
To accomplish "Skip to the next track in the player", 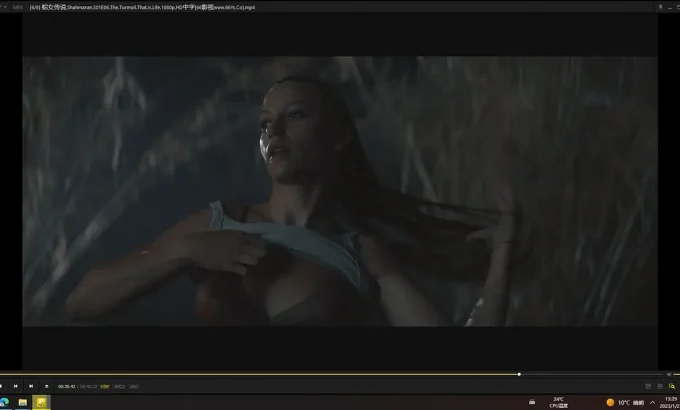I will coord(31,386).
